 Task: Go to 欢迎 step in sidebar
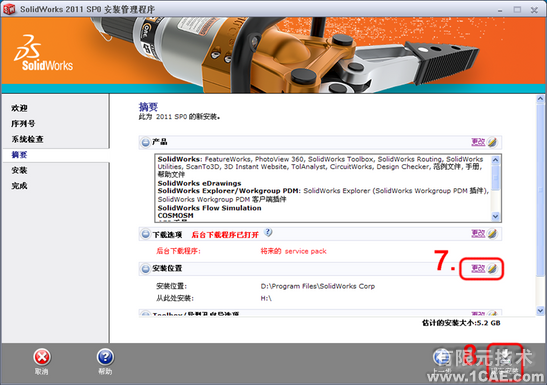19,108
